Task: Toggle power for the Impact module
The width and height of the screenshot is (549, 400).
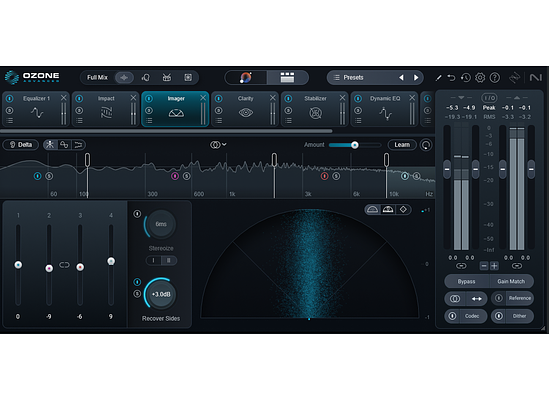Action: 79,99
